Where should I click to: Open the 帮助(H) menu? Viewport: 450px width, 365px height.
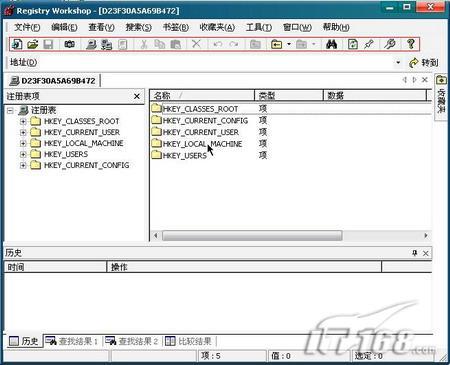(x=336, y=27)
